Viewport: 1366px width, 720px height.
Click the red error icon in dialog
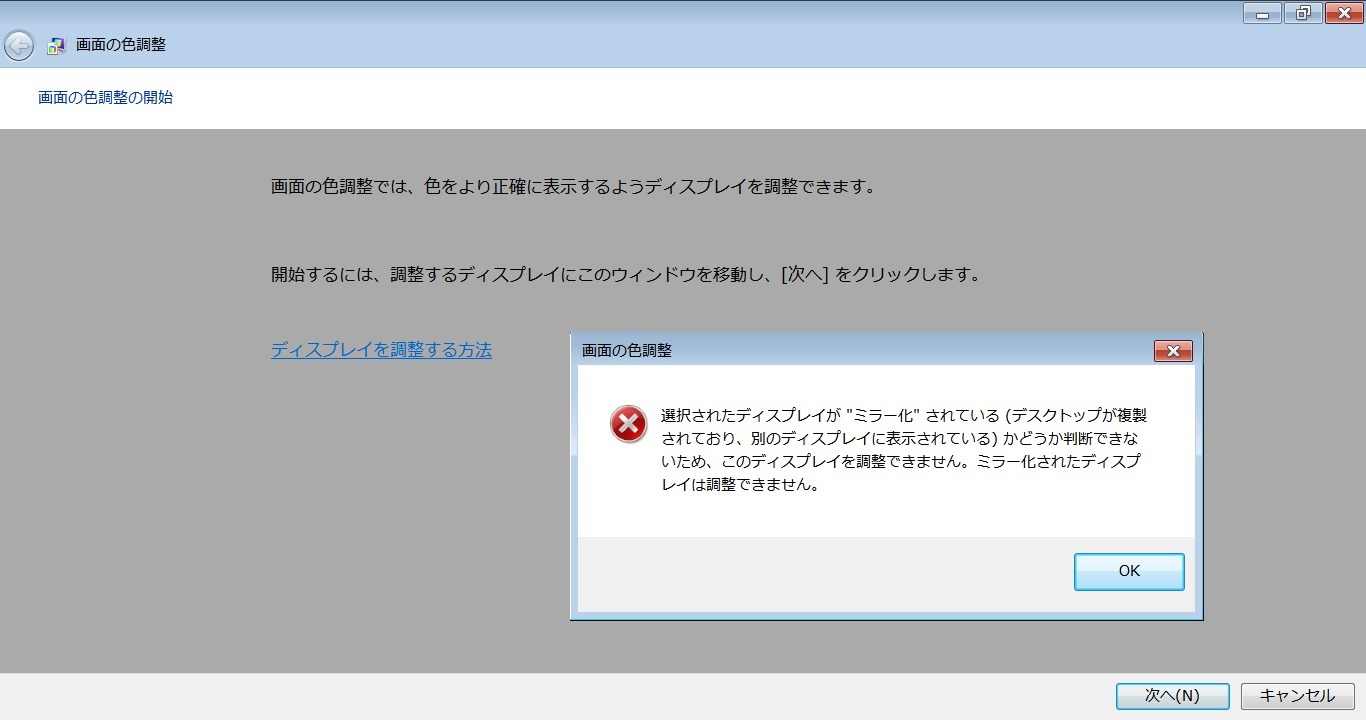628,424
